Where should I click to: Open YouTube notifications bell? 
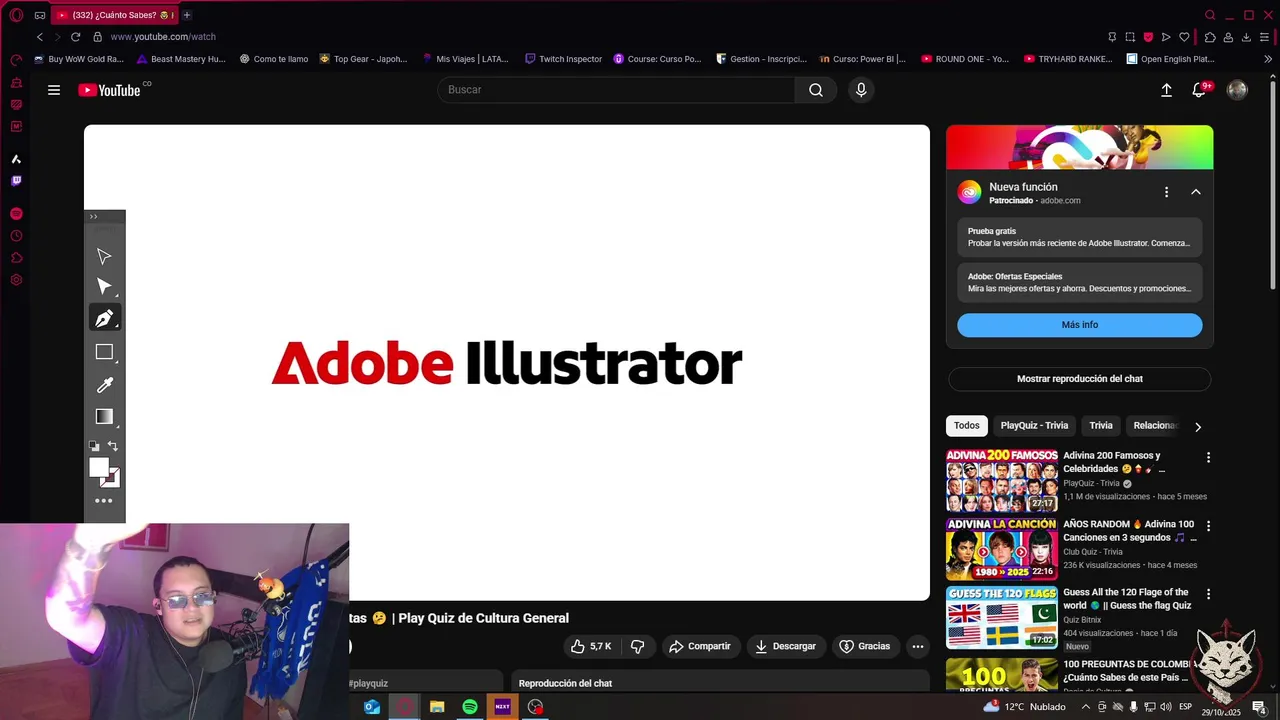(x=1199, y=90)
